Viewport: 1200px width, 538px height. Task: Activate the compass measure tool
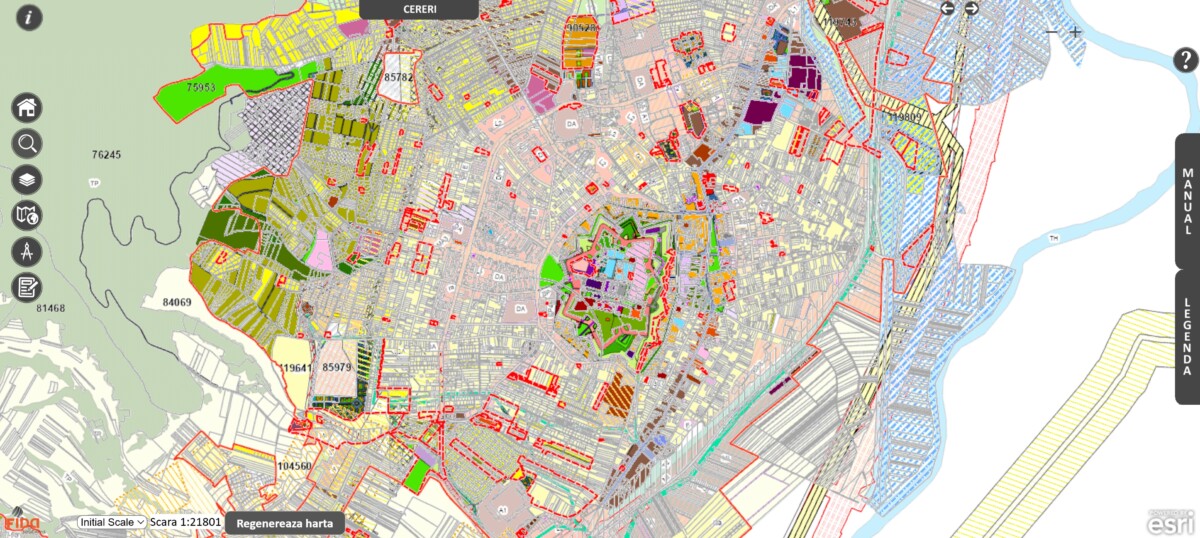(27, 251)
